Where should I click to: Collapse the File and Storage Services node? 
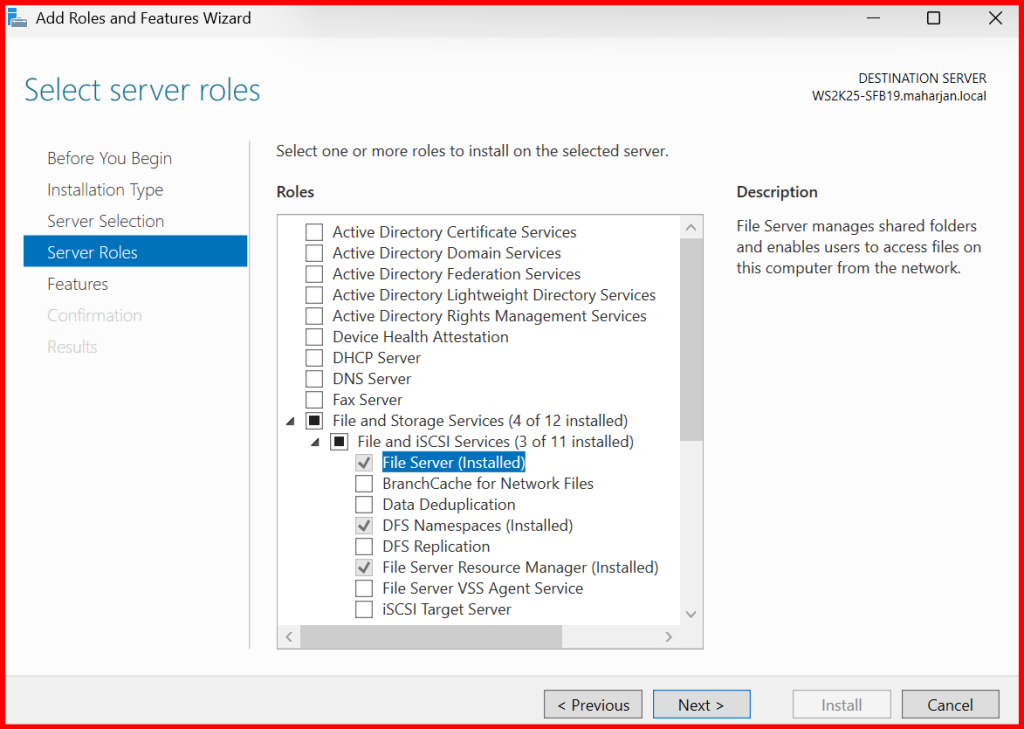click(x=290, y=421)
